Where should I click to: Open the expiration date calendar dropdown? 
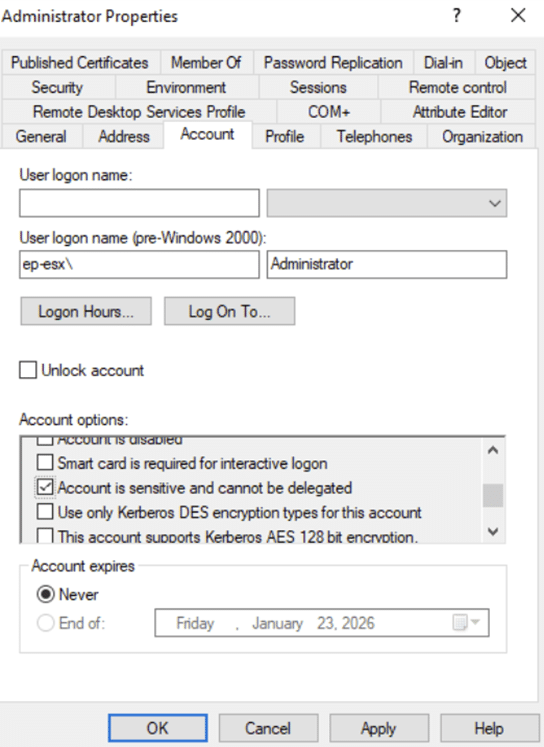pos(466,623)
